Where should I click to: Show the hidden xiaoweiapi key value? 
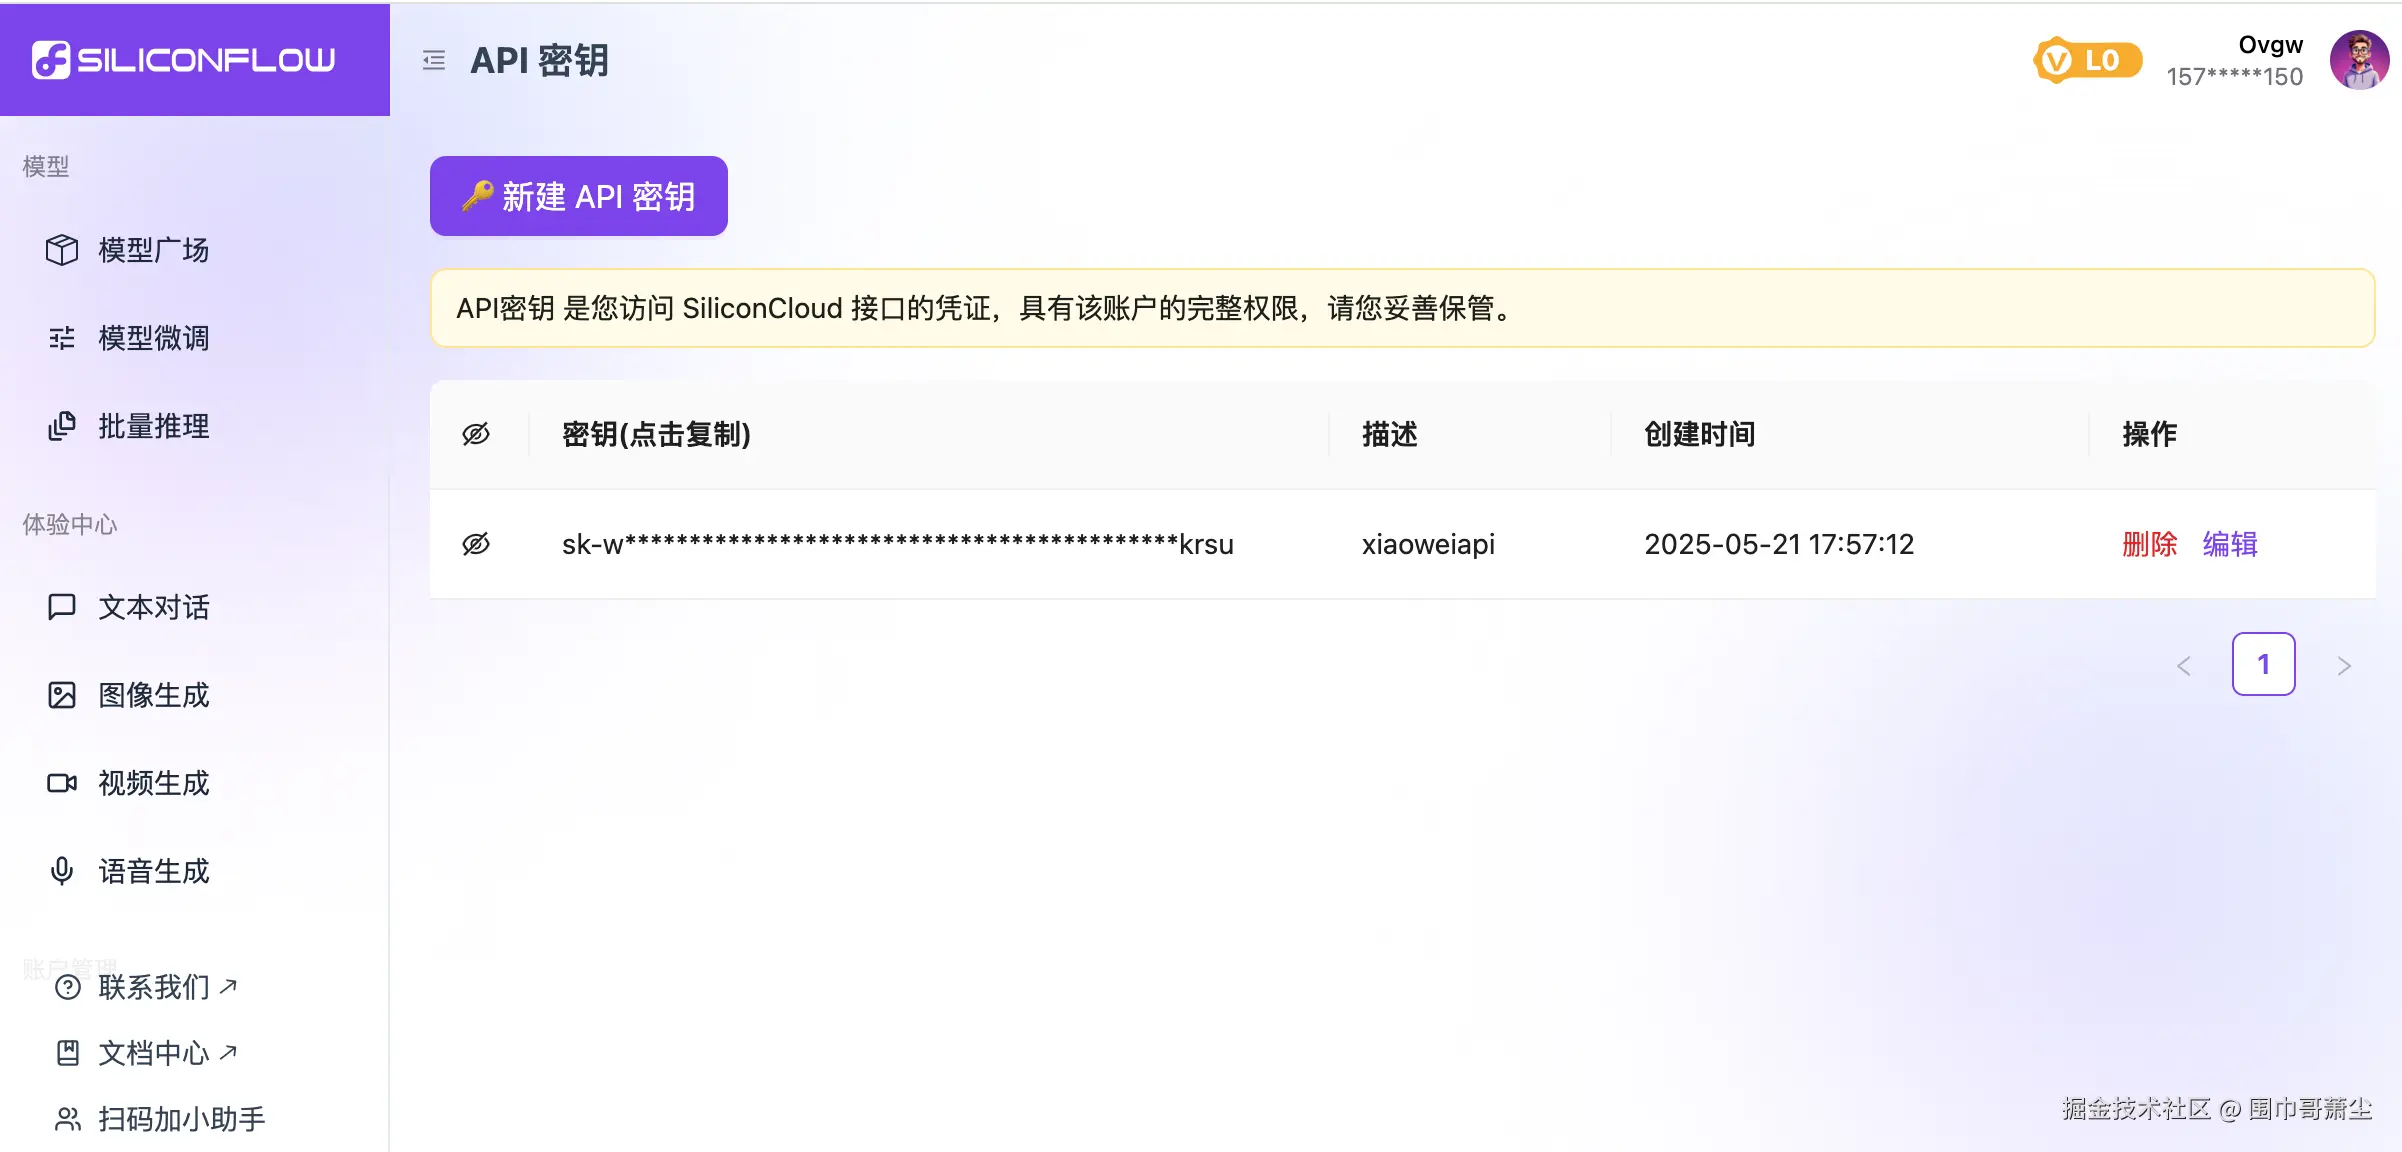click(x=477, y=543)
